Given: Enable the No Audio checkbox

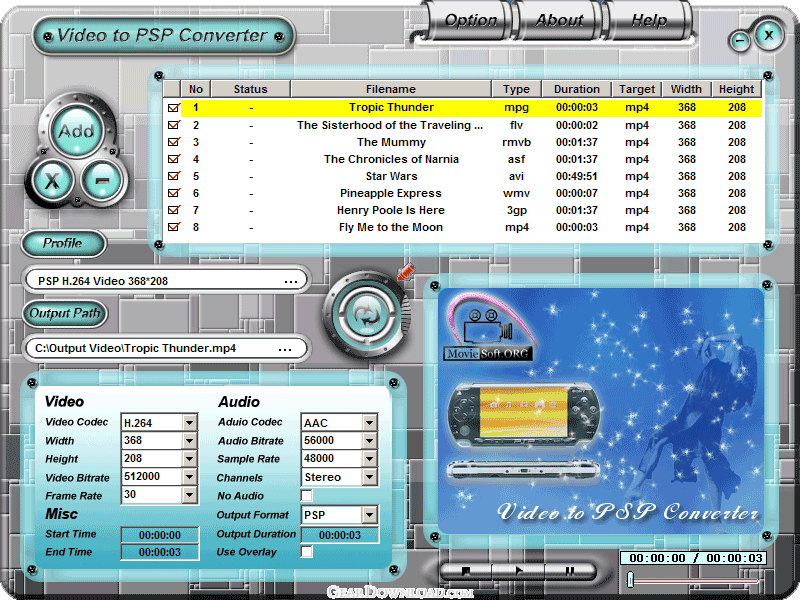Looking at the screenshot, I should pyautogui.click(x=307, y=495).
